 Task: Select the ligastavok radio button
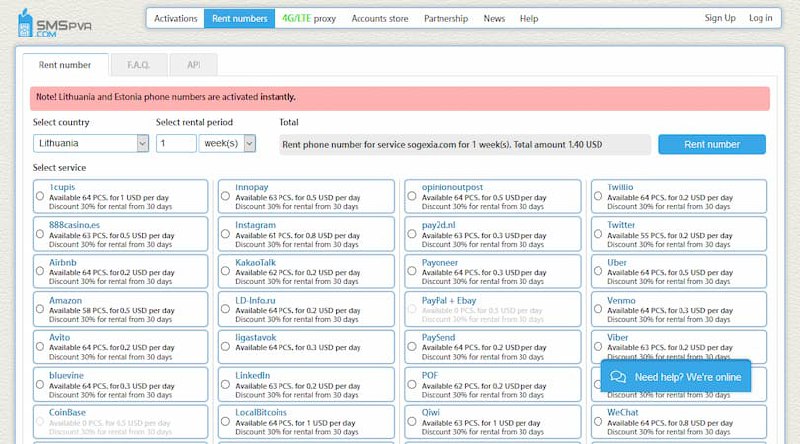tap(225, 347)
